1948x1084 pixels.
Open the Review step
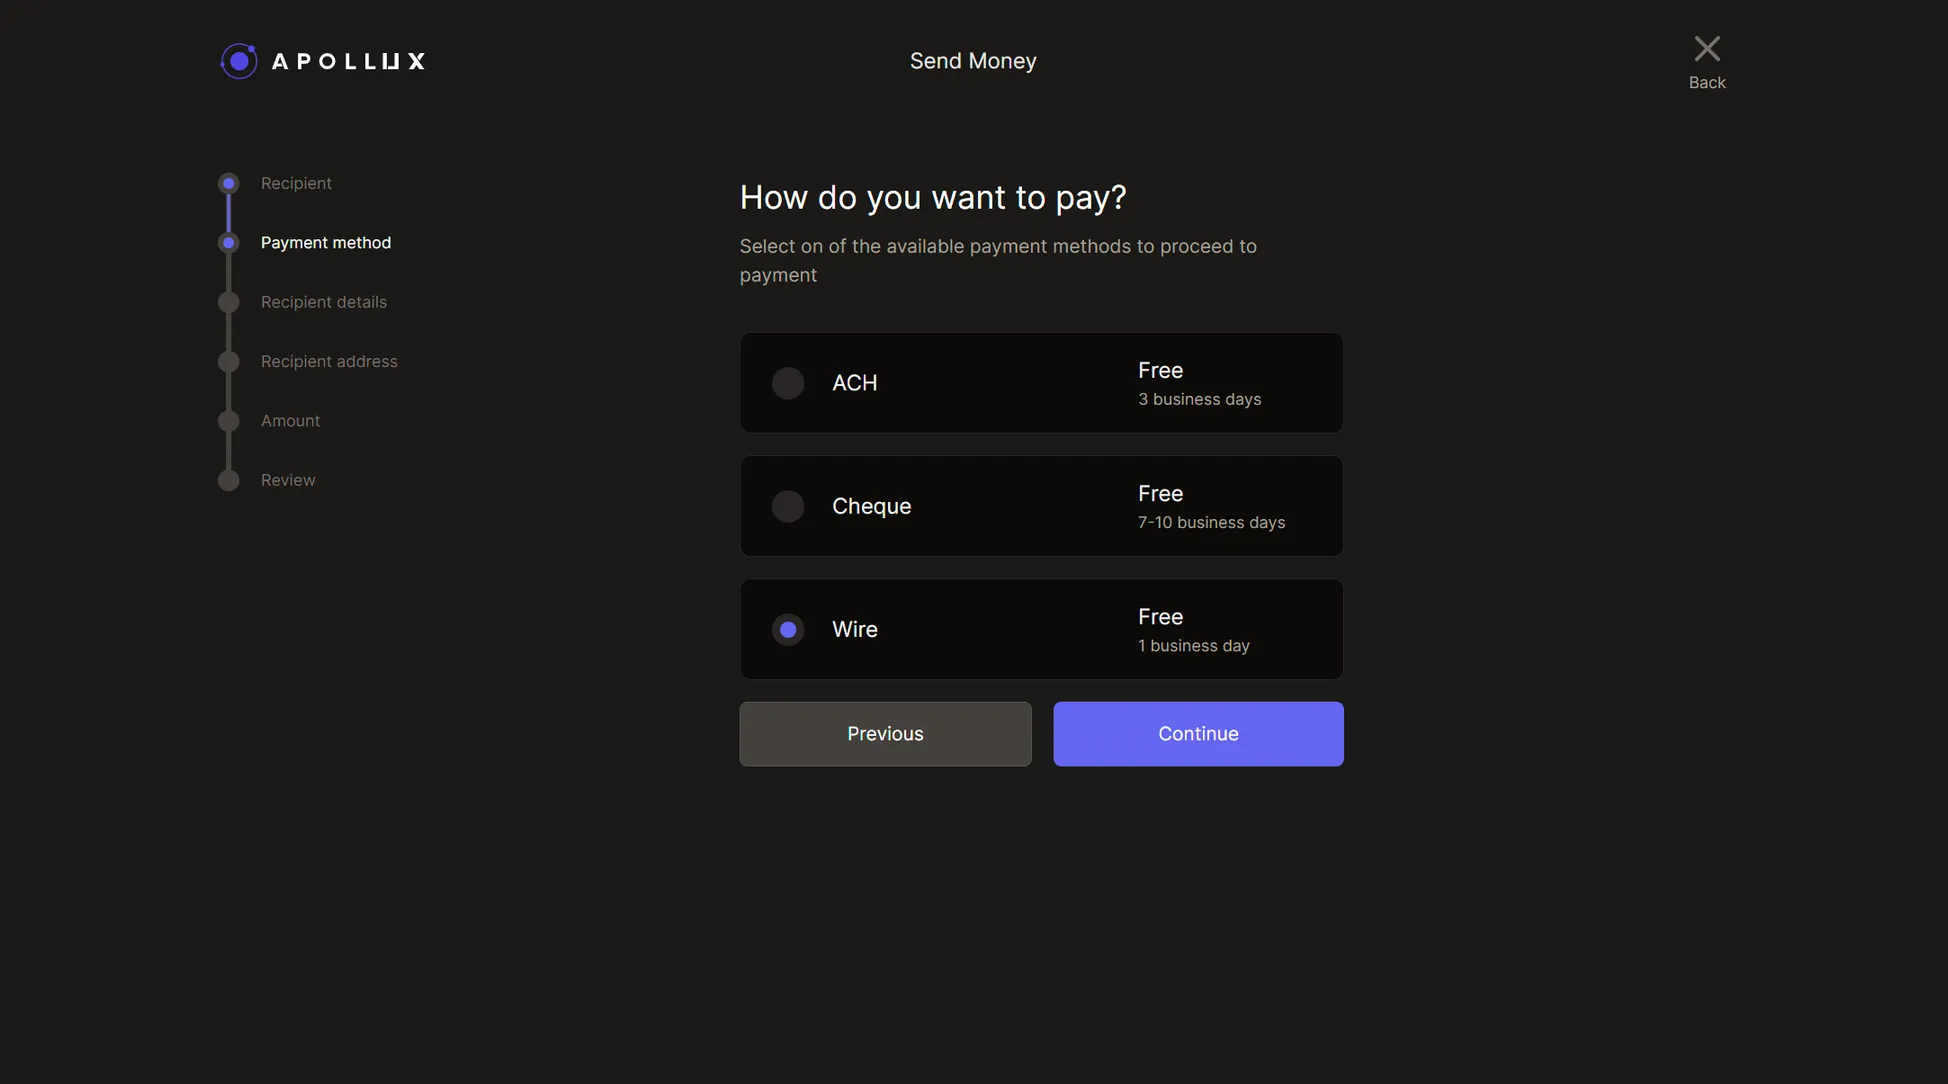pyautogui.click(x=288, y=480)
